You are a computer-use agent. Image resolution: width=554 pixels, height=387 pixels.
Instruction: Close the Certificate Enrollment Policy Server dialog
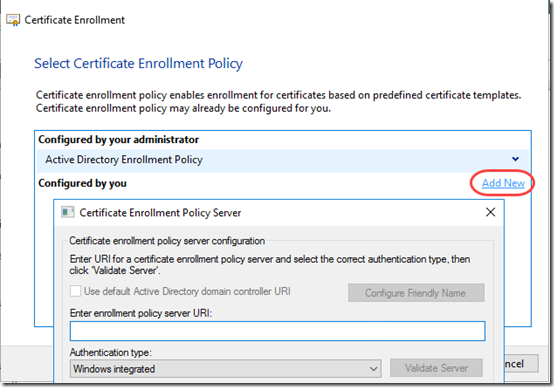tap(490, 212)
